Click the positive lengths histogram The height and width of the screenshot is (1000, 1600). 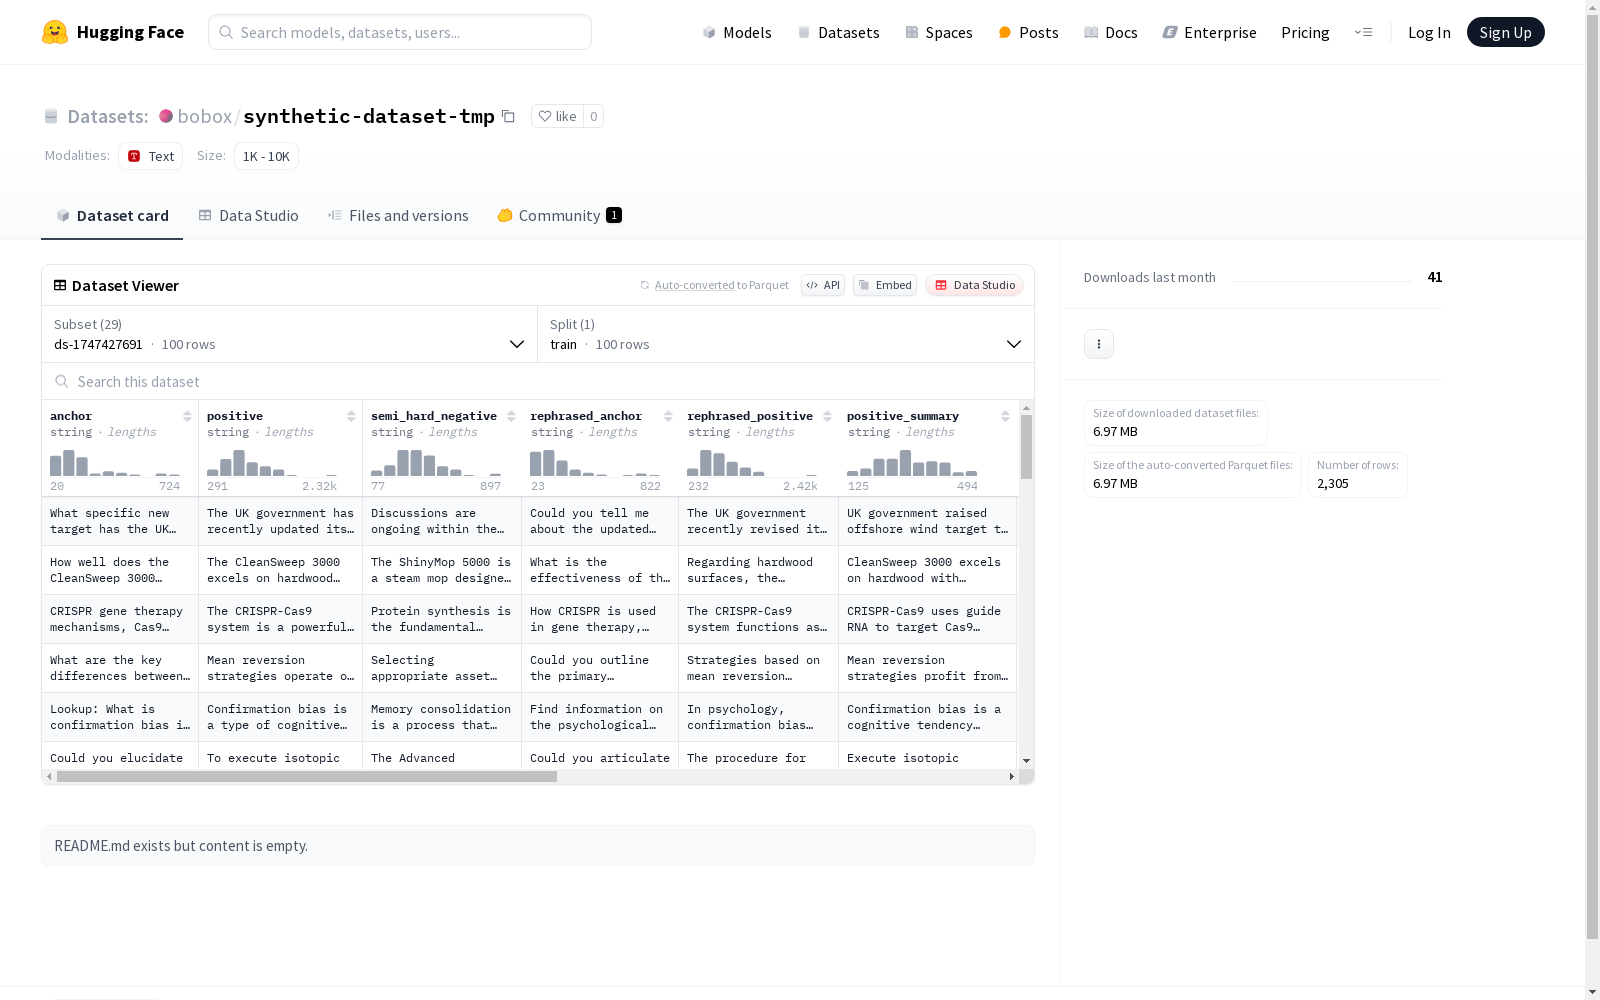272,463
